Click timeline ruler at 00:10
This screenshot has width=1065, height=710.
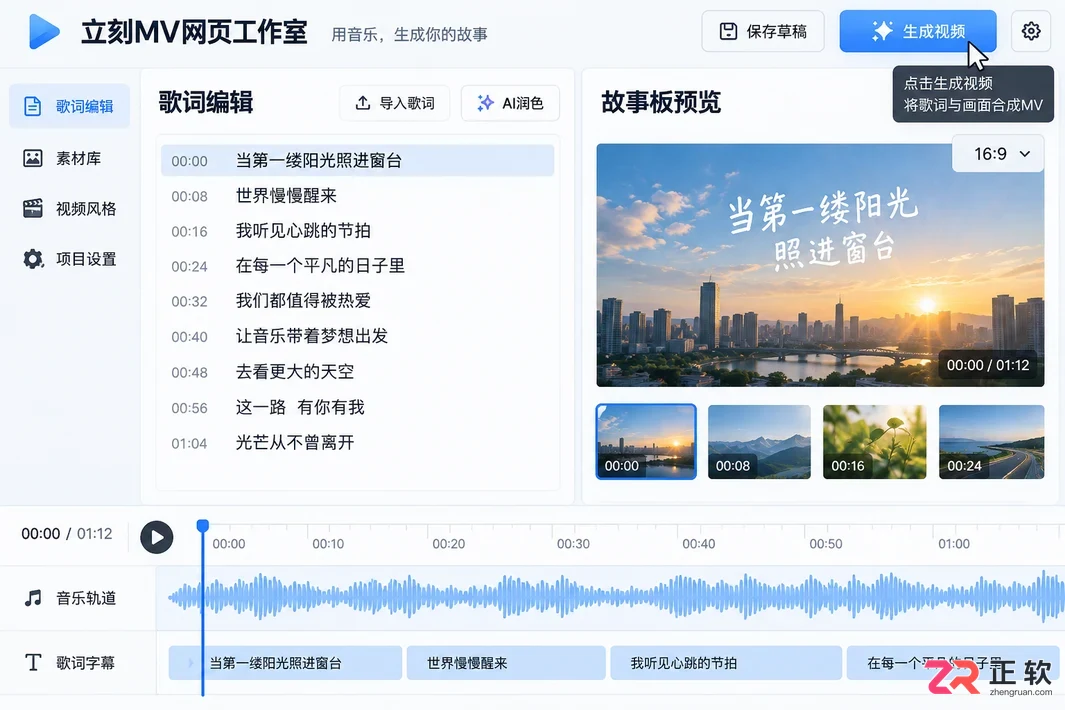(x=328, y=544)
